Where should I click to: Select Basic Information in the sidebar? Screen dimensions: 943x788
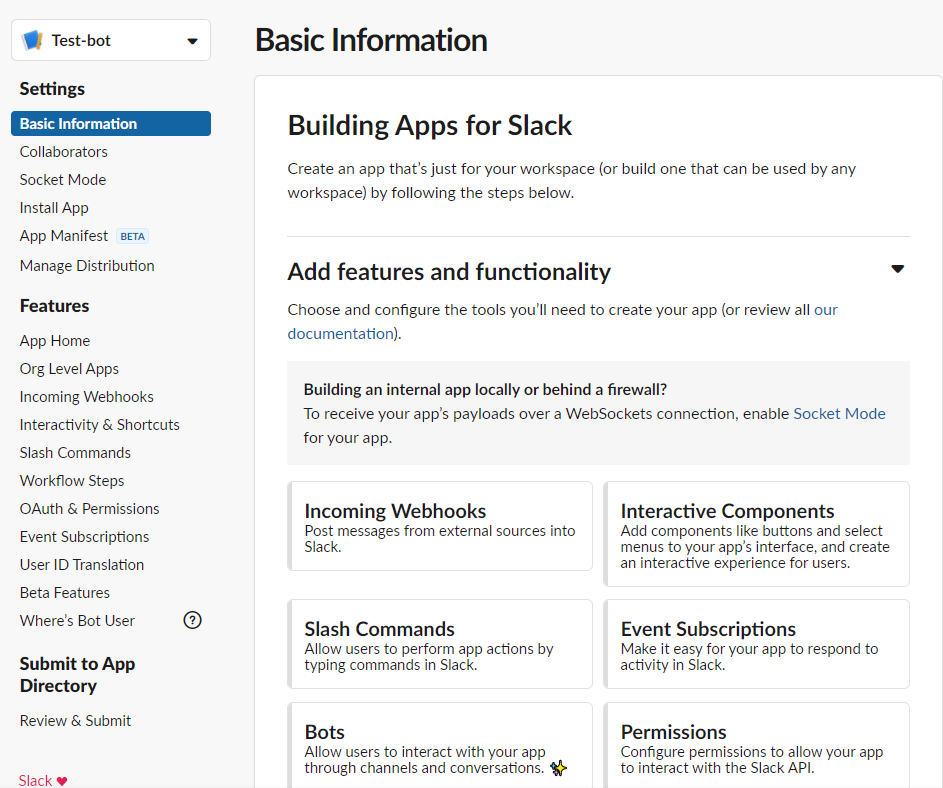pos(111,123)
